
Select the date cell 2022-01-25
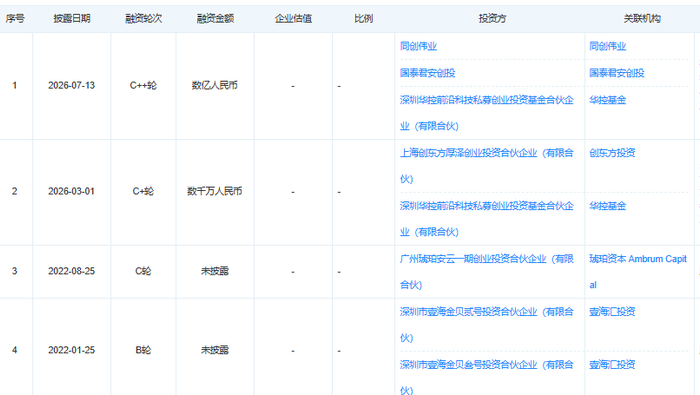(x=71, y=350)
